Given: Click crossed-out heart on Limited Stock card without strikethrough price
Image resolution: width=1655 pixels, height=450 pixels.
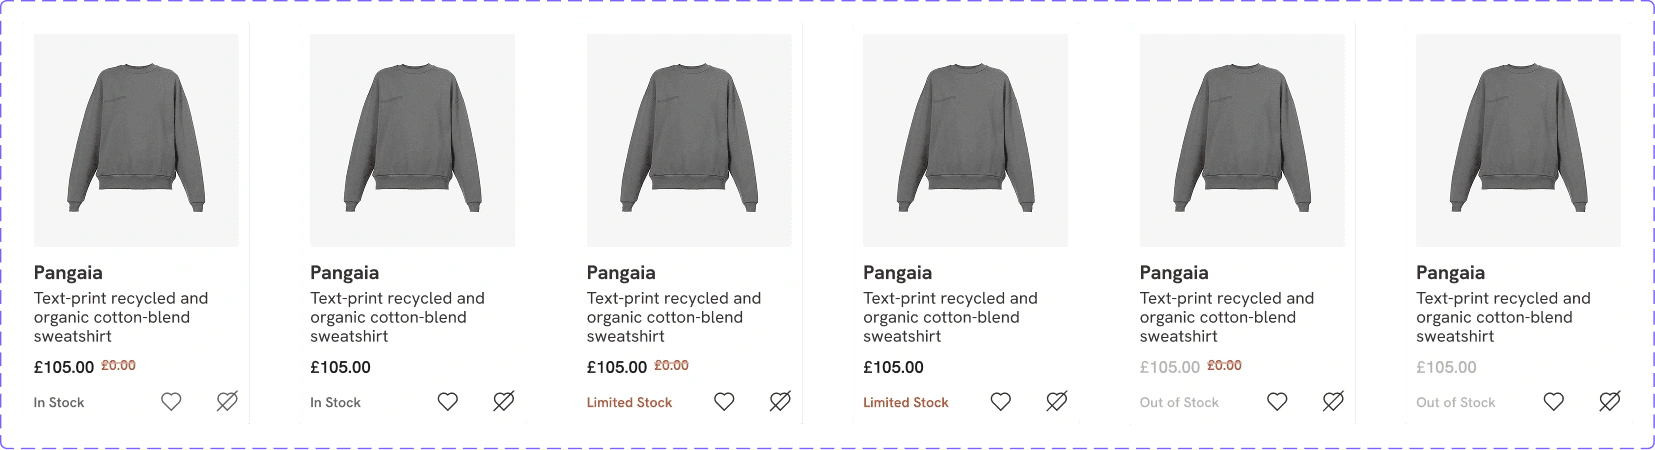Looking at the screenshot, I should tap(1056, 402).
